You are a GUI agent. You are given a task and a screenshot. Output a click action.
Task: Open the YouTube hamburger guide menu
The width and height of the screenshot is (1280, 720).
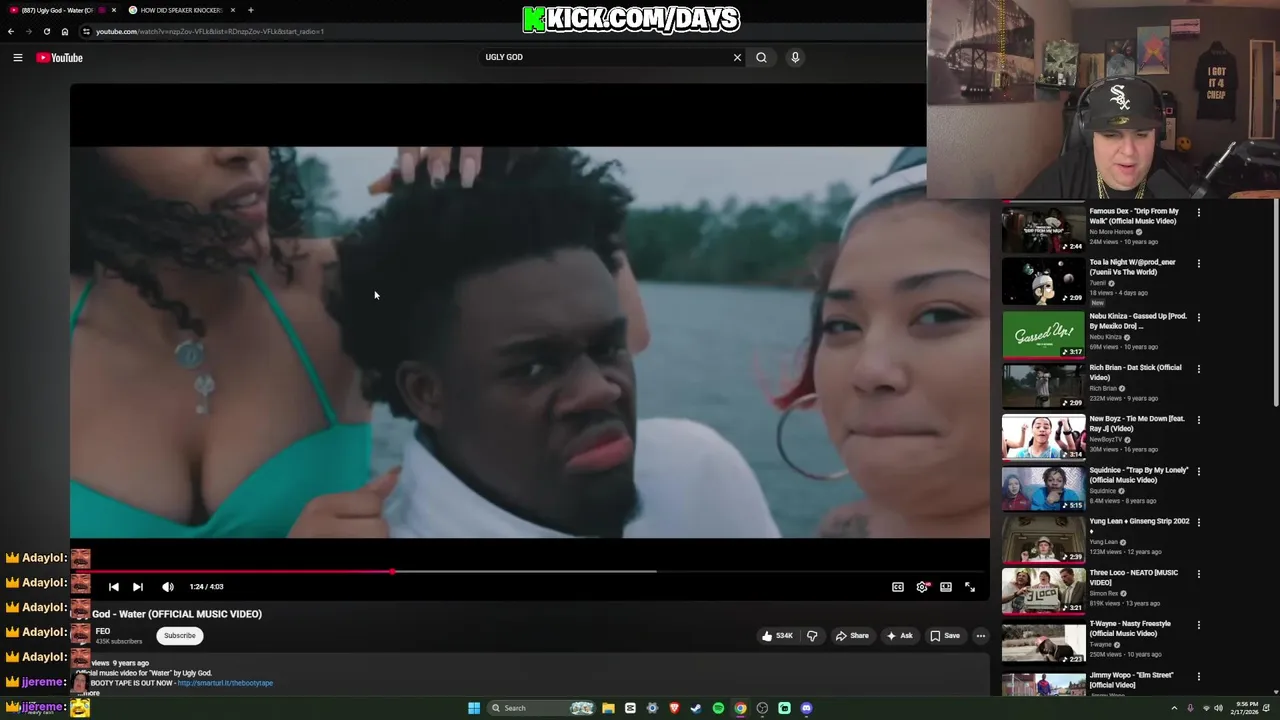tap(17, 58)
